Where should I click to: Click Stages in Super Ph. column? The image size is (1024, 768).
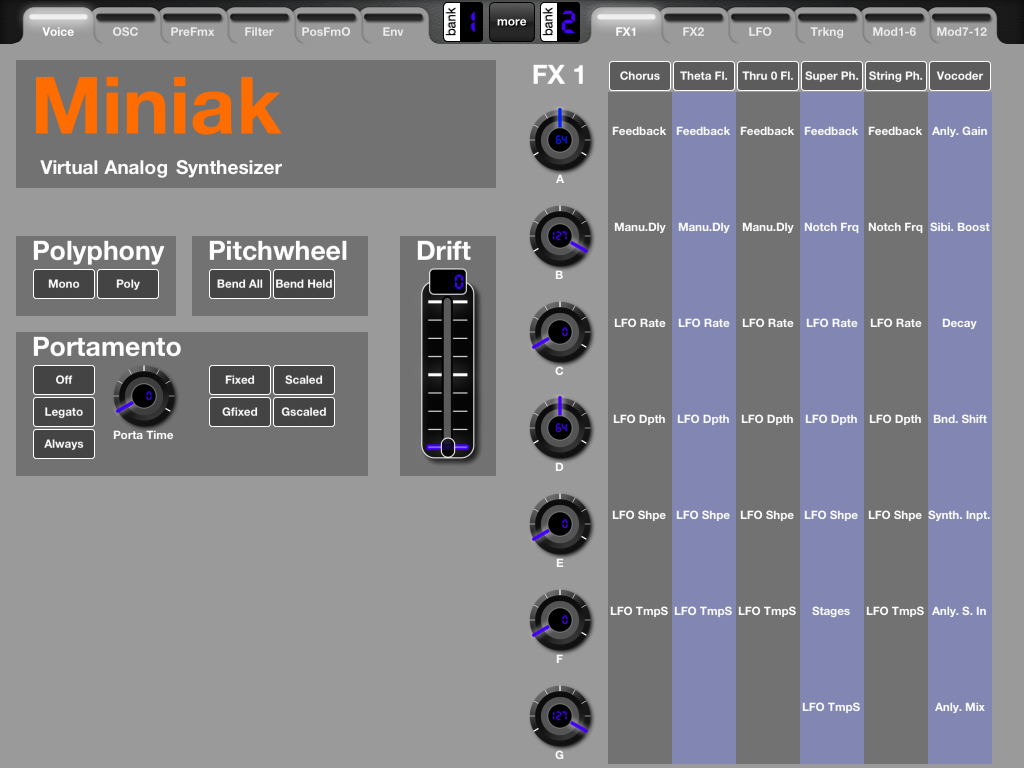[831, 611]
